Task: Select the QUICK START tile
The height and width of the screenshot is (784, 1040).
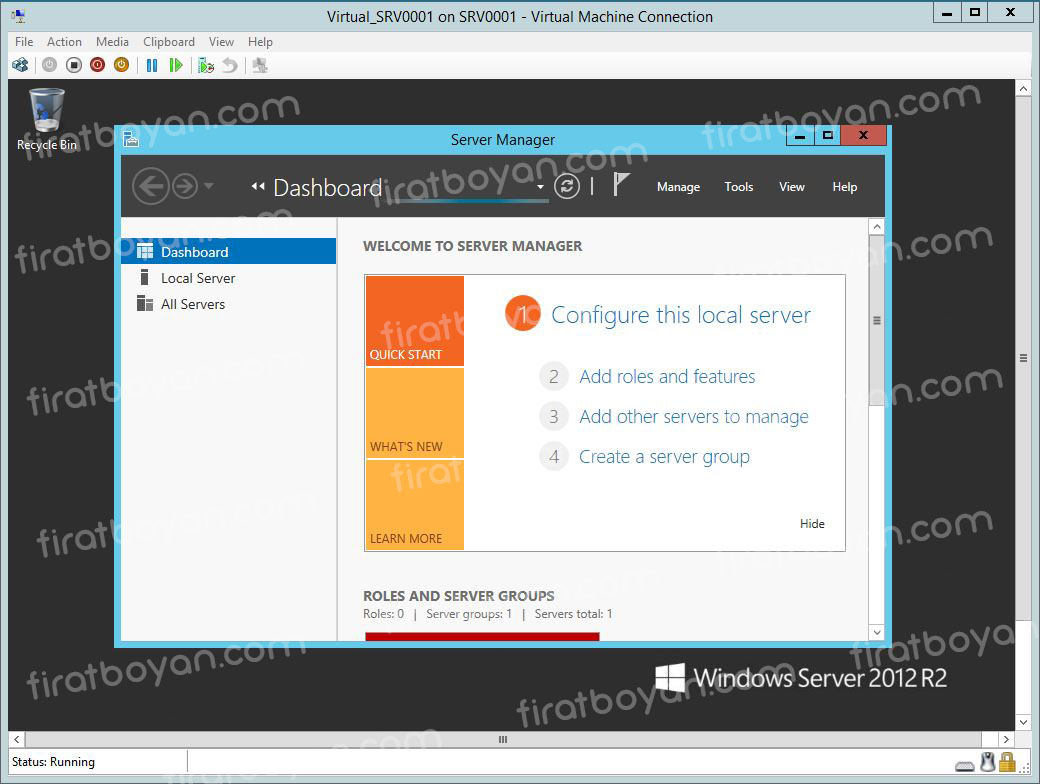Action: [415, 321]
